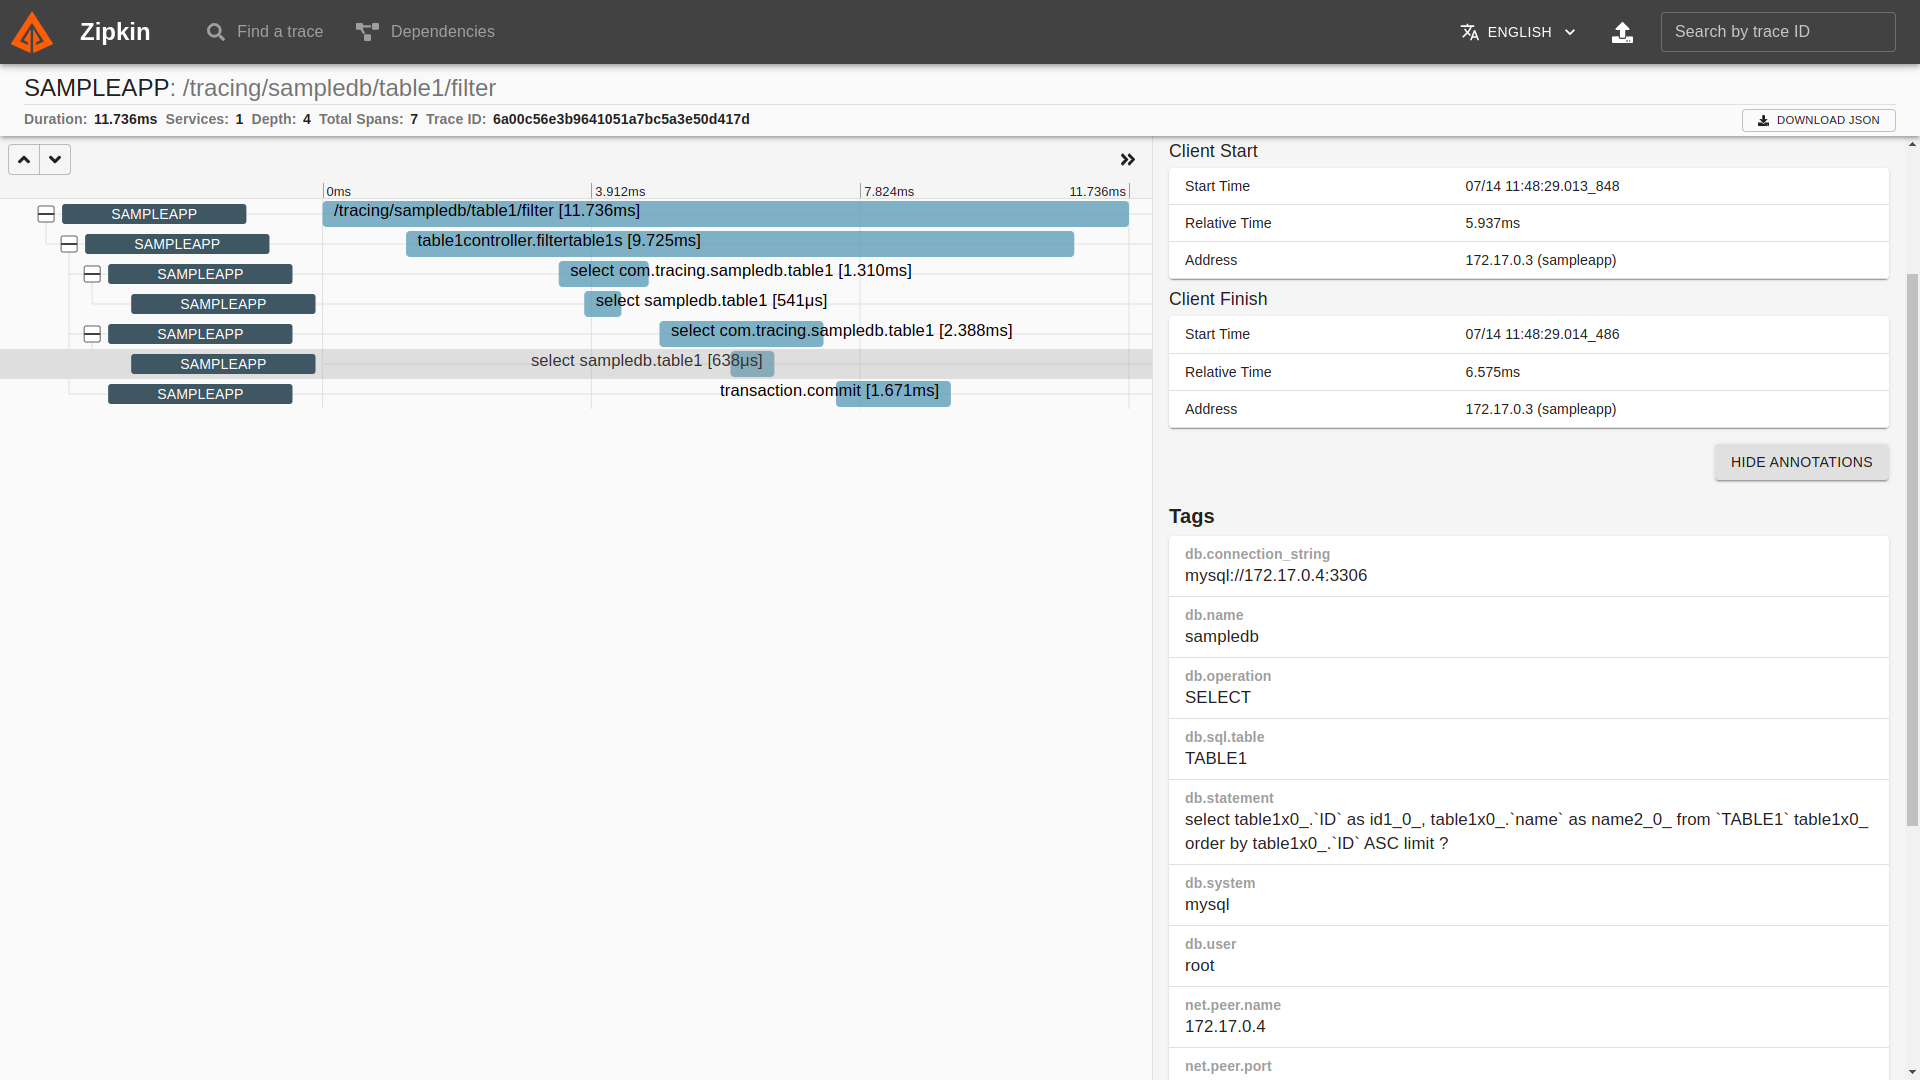Click the down arrow span navigation button
This screenshot has height=1080, width=1920.
coord(55,160)
